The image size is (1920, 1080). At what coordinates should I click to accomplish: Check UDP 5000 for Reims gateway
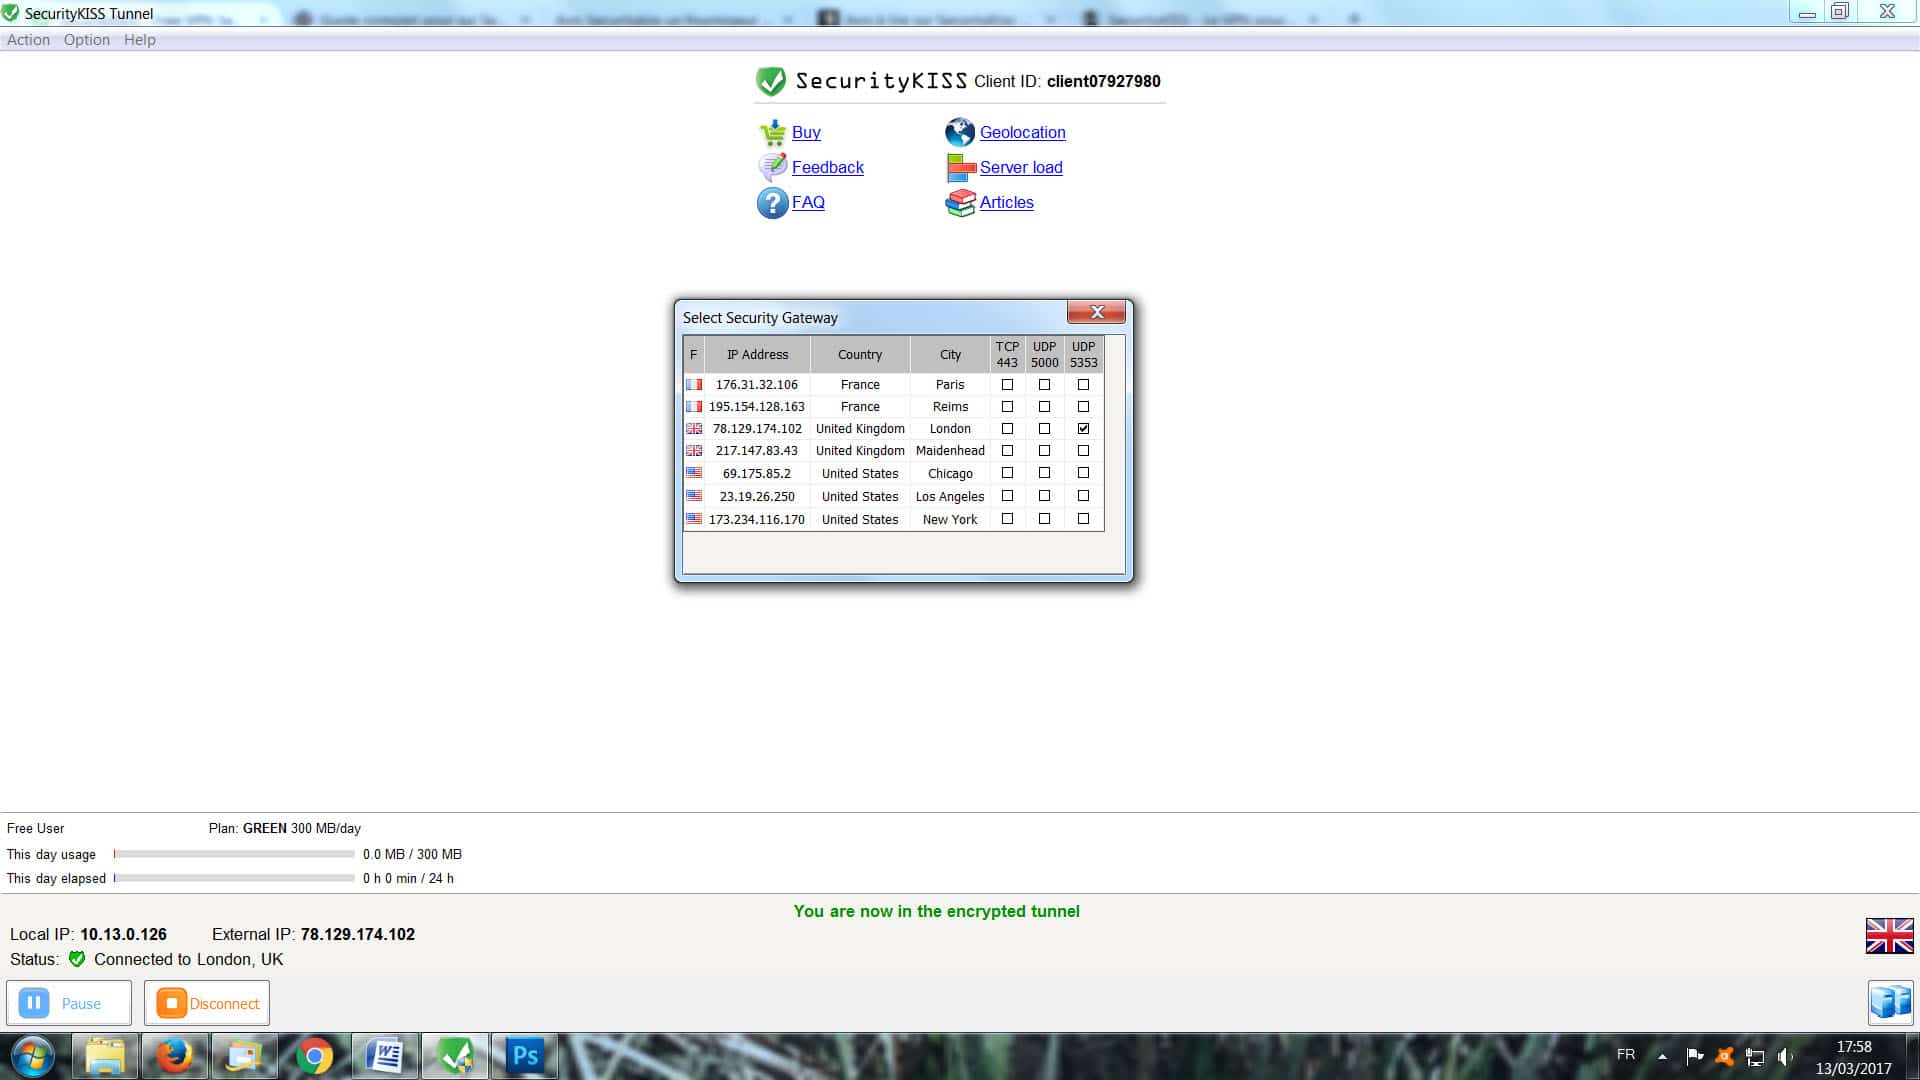tap(1044, 407)
